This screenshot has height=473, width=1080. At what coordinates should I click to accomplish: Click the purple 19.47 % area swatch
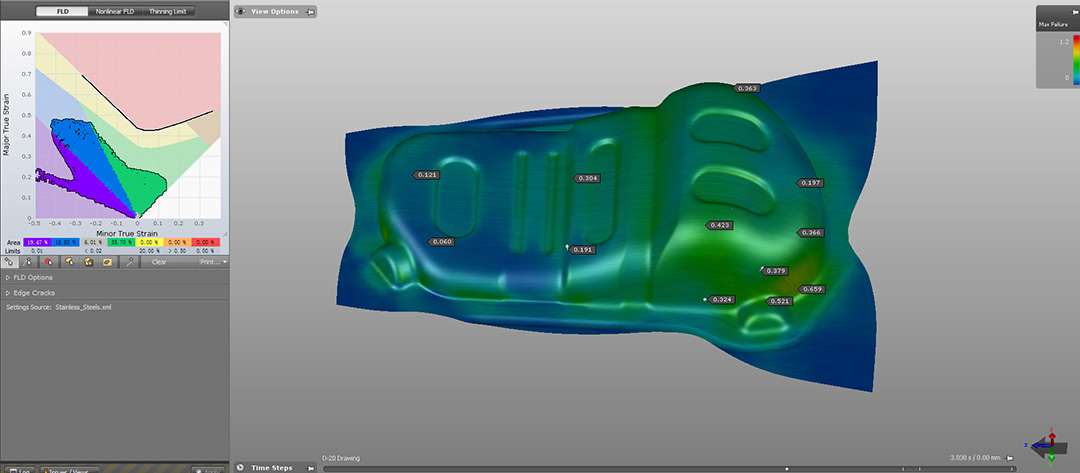pyautogui.click(x=37, y=242)
